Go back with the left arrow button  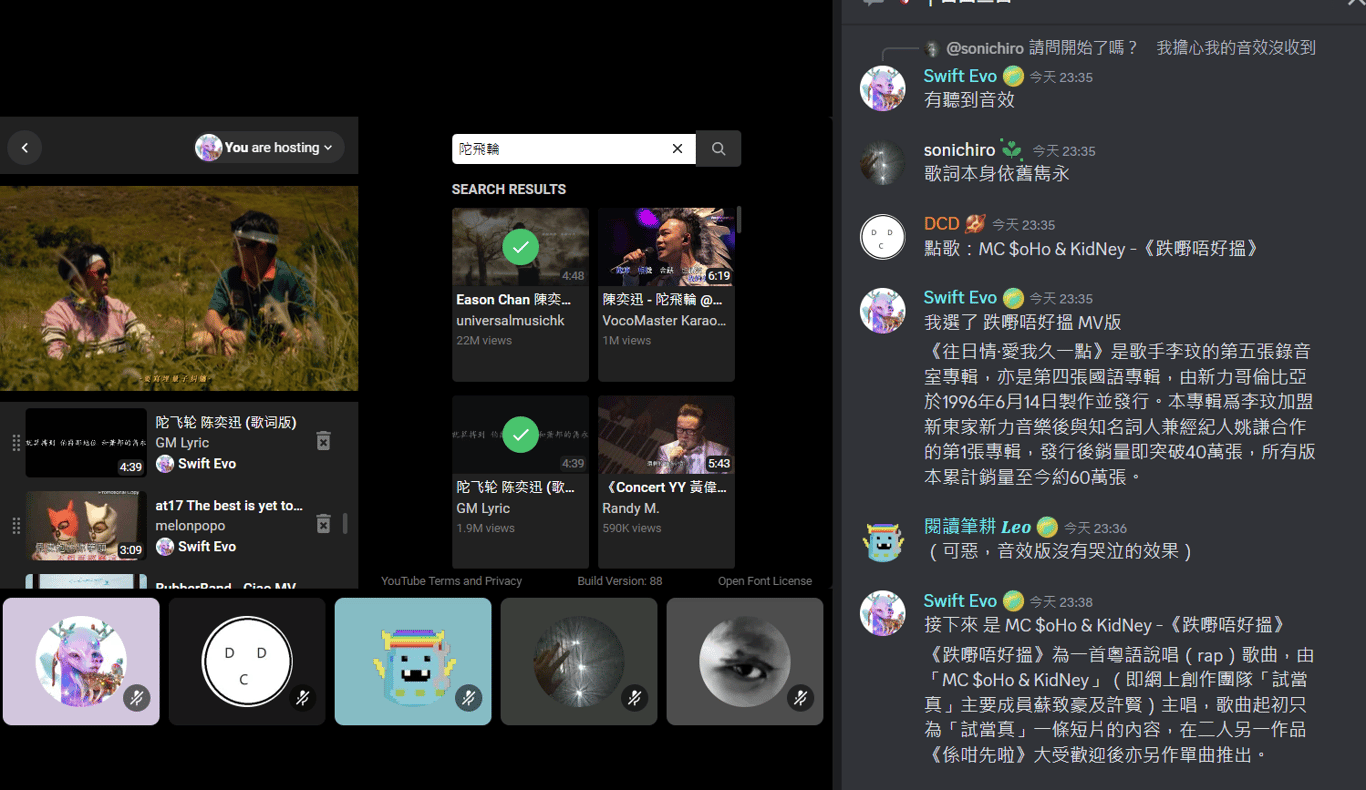point(25,148)
